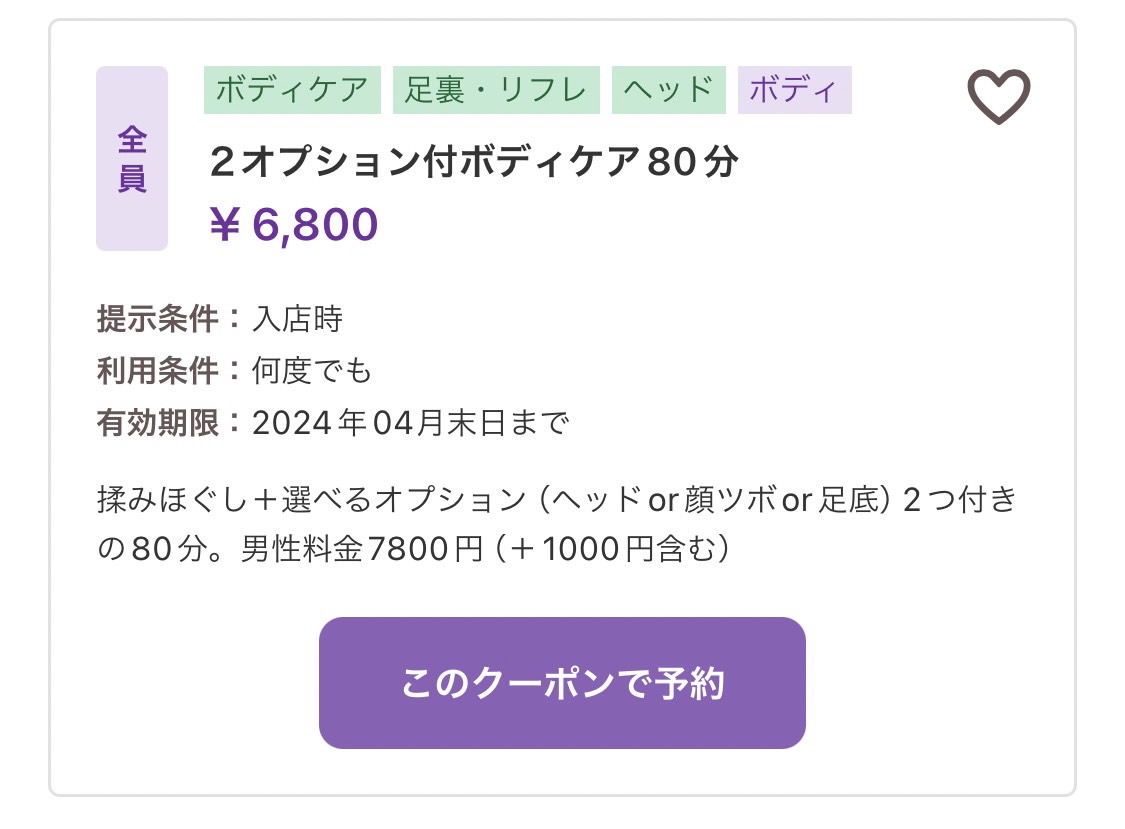This screenshot has width=1125, height=829.
Task: Reserve with このクーポンで予約 button
Action: tap(562, 683)
